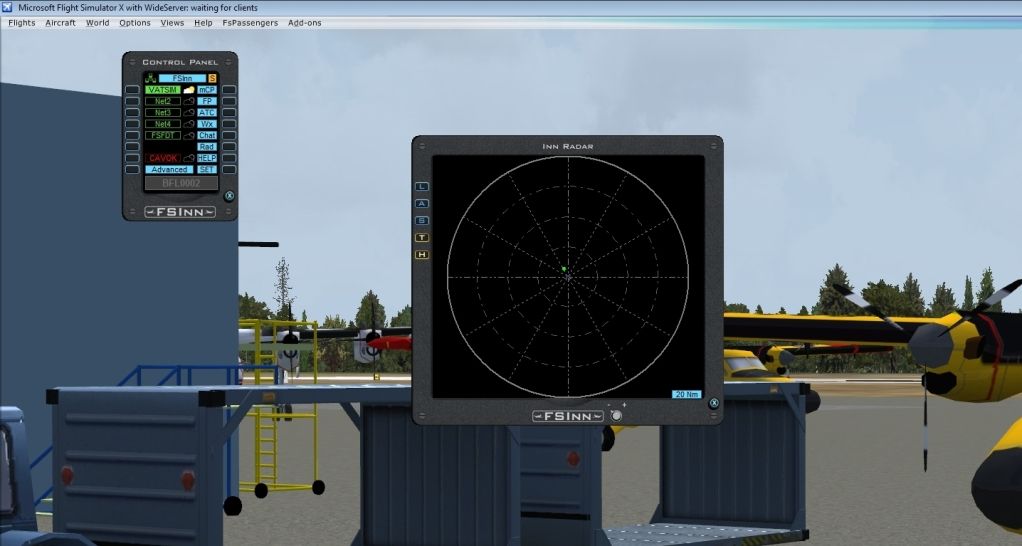Click the left bezel key beside FSFDT
Viewport: 1022px width, 546px height.
132,136
